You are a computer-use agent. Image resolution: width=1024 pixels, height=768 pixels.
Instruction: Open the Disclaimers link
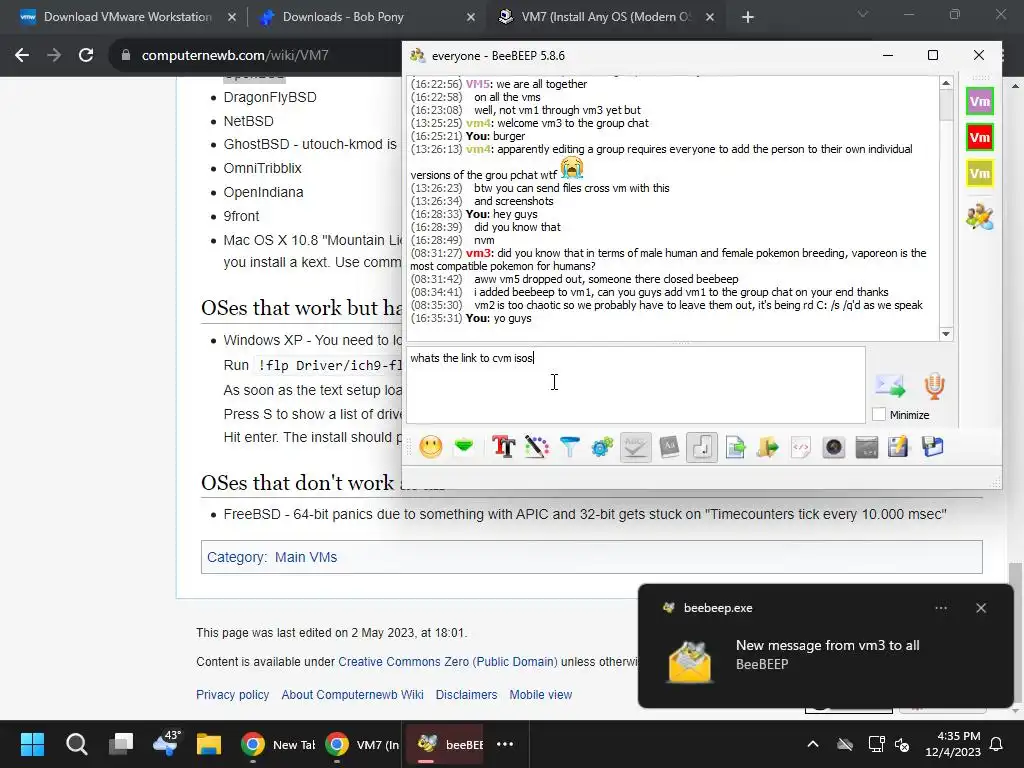[x=466, y=695]
